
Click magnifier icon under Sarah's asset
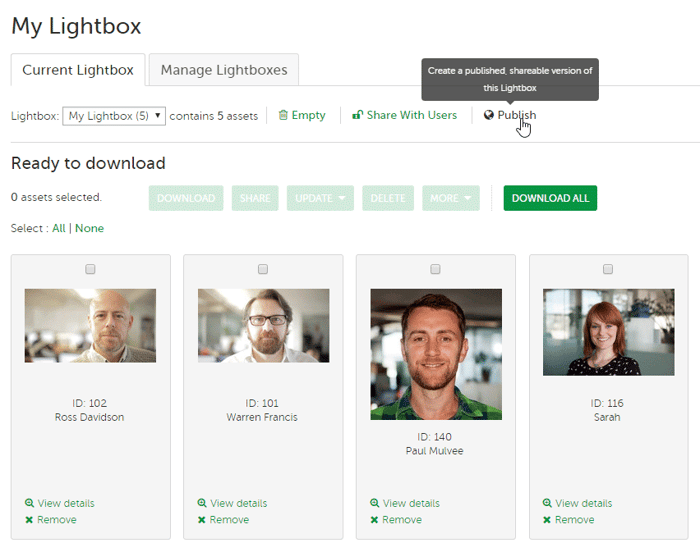(x=548, y=504)
